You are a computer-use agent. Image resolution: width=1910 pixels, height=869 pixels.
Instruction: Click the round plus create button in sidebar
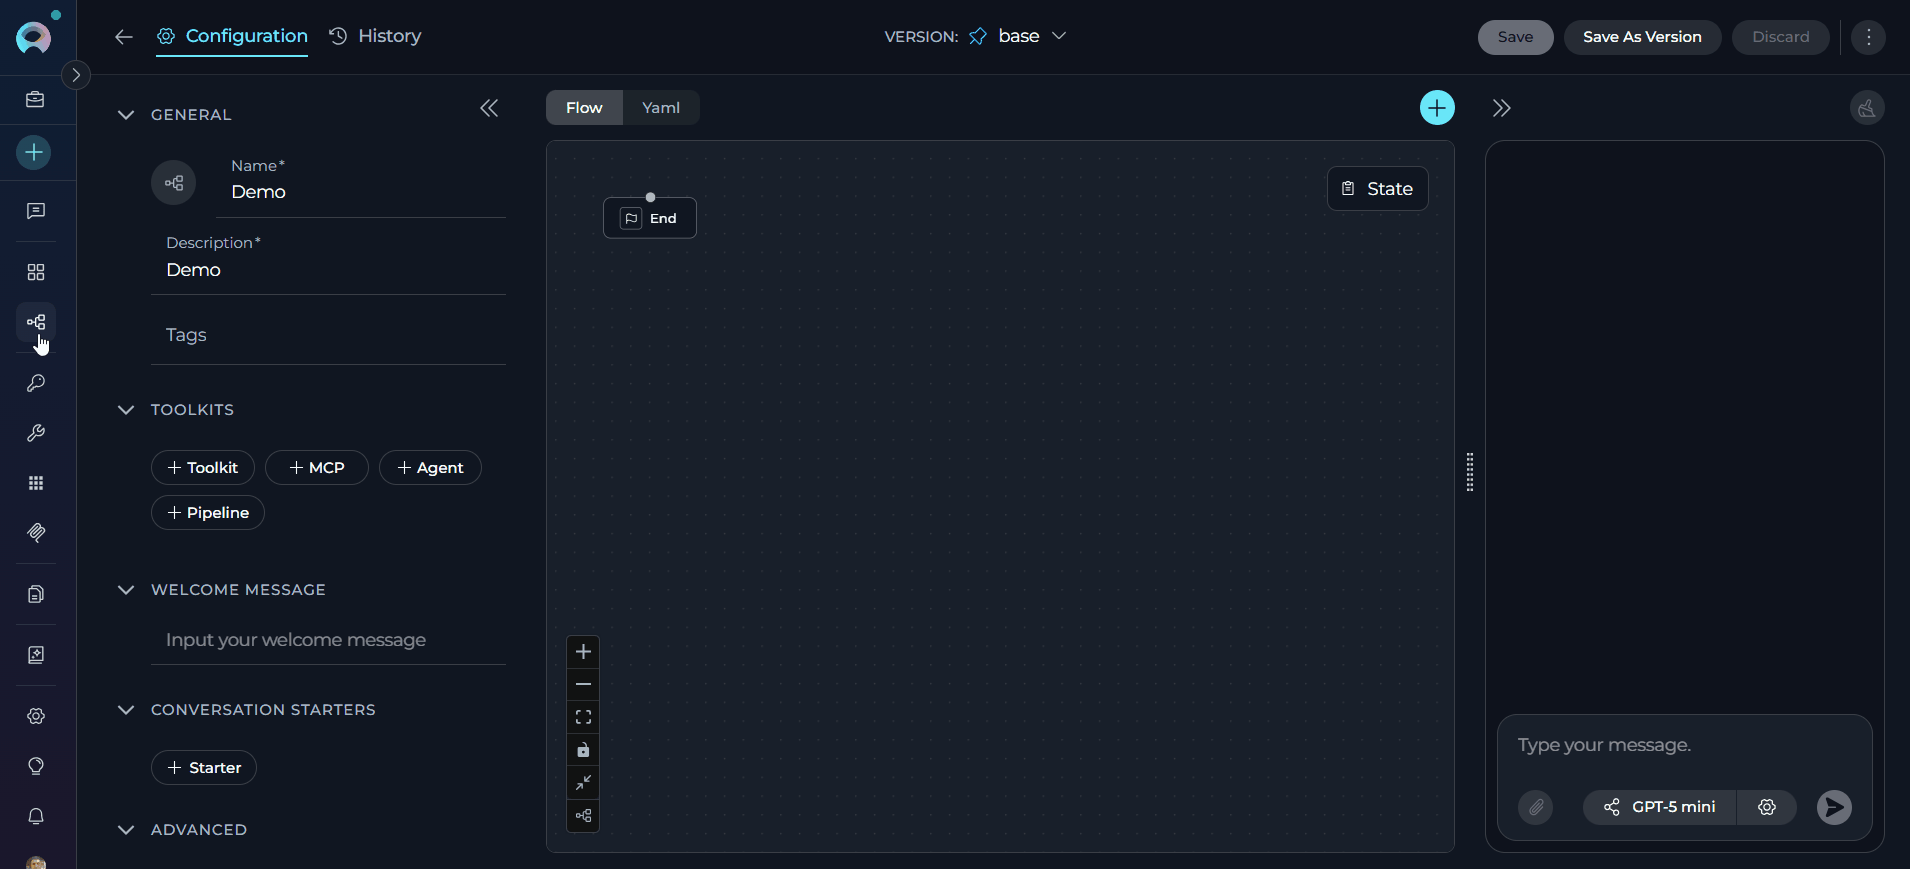34,152
